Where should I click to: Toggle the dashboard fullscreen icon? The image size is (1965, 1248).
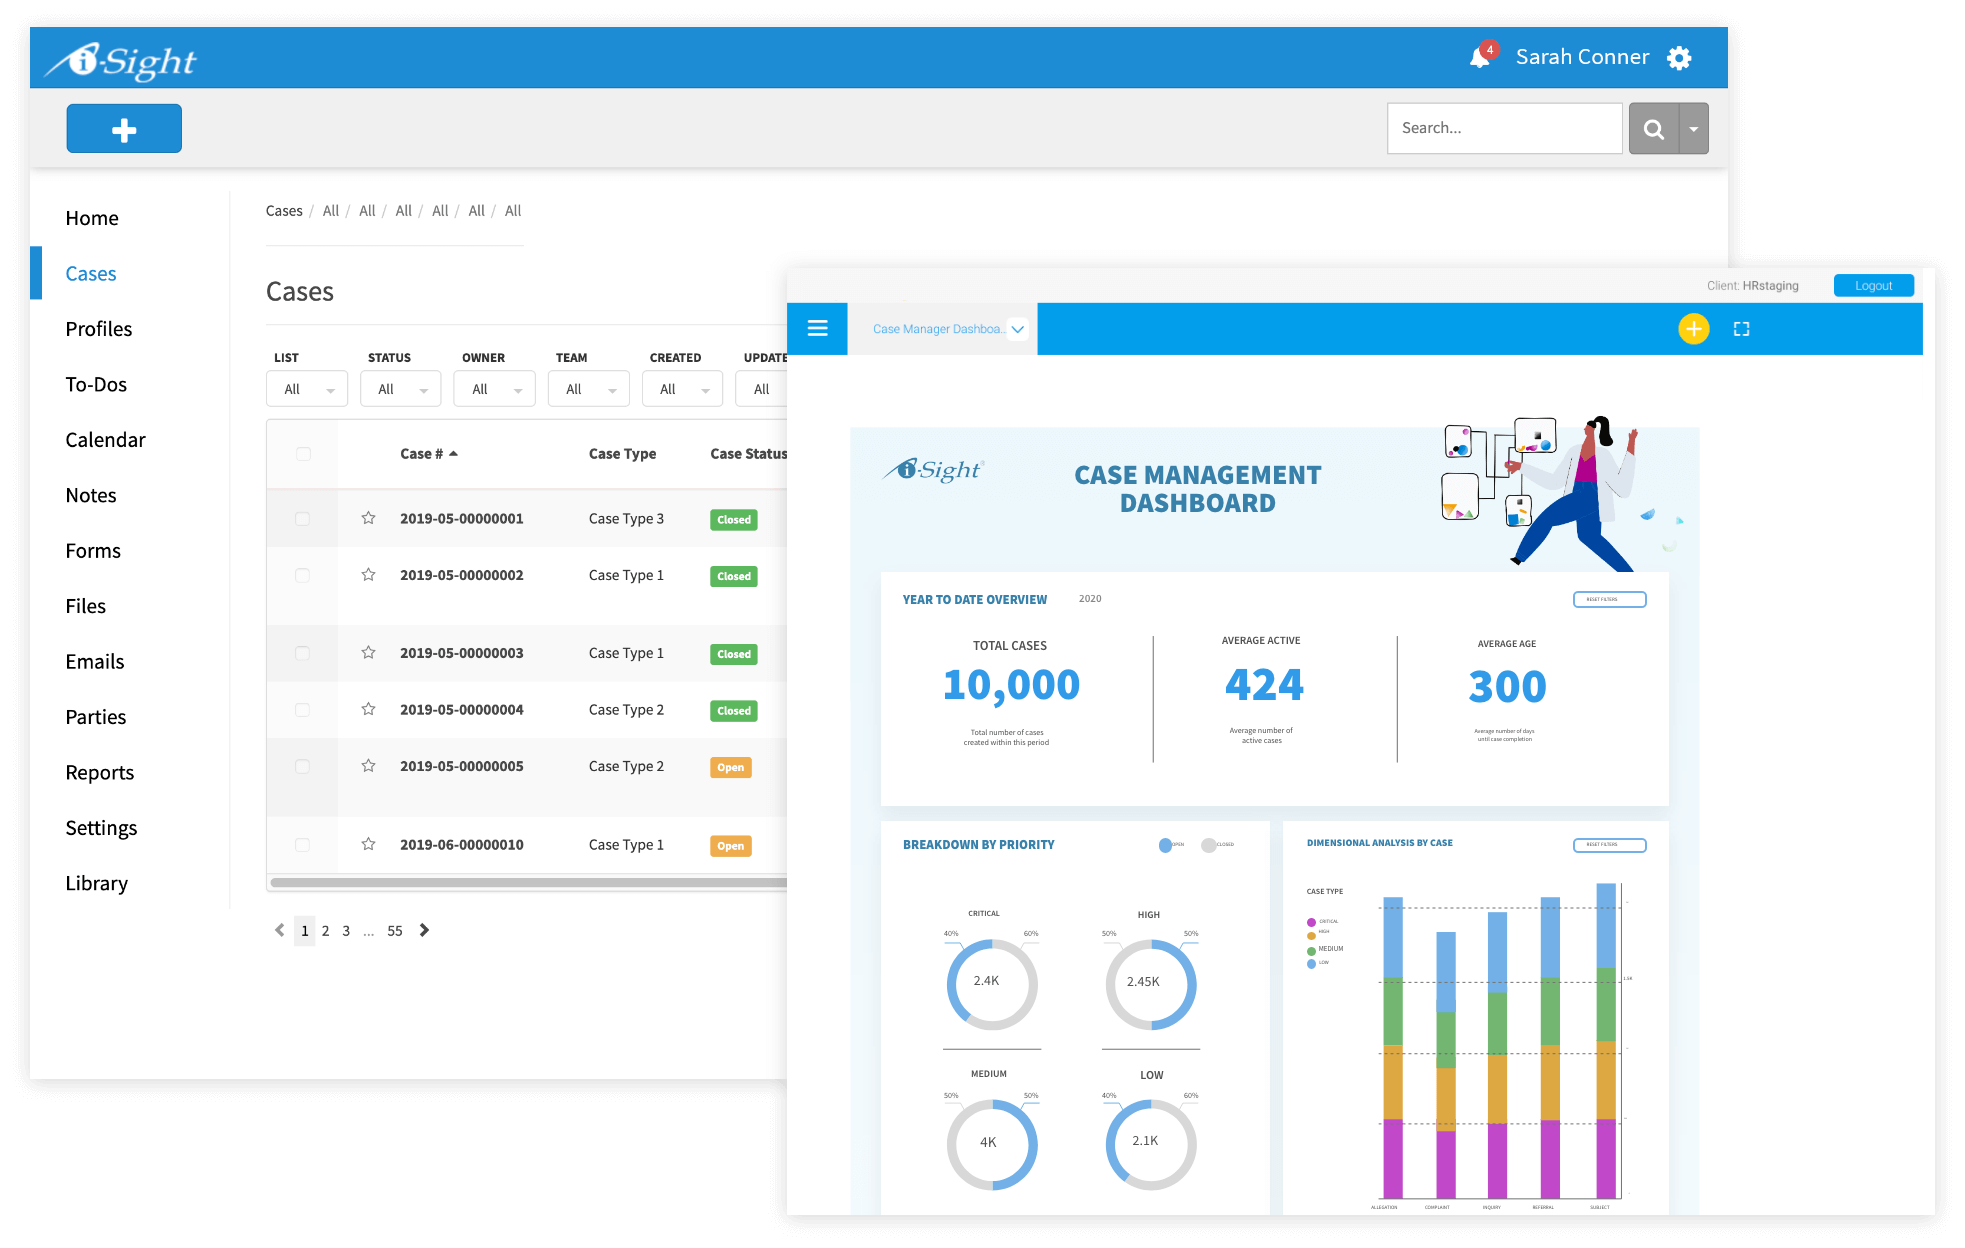(1741, 328)
